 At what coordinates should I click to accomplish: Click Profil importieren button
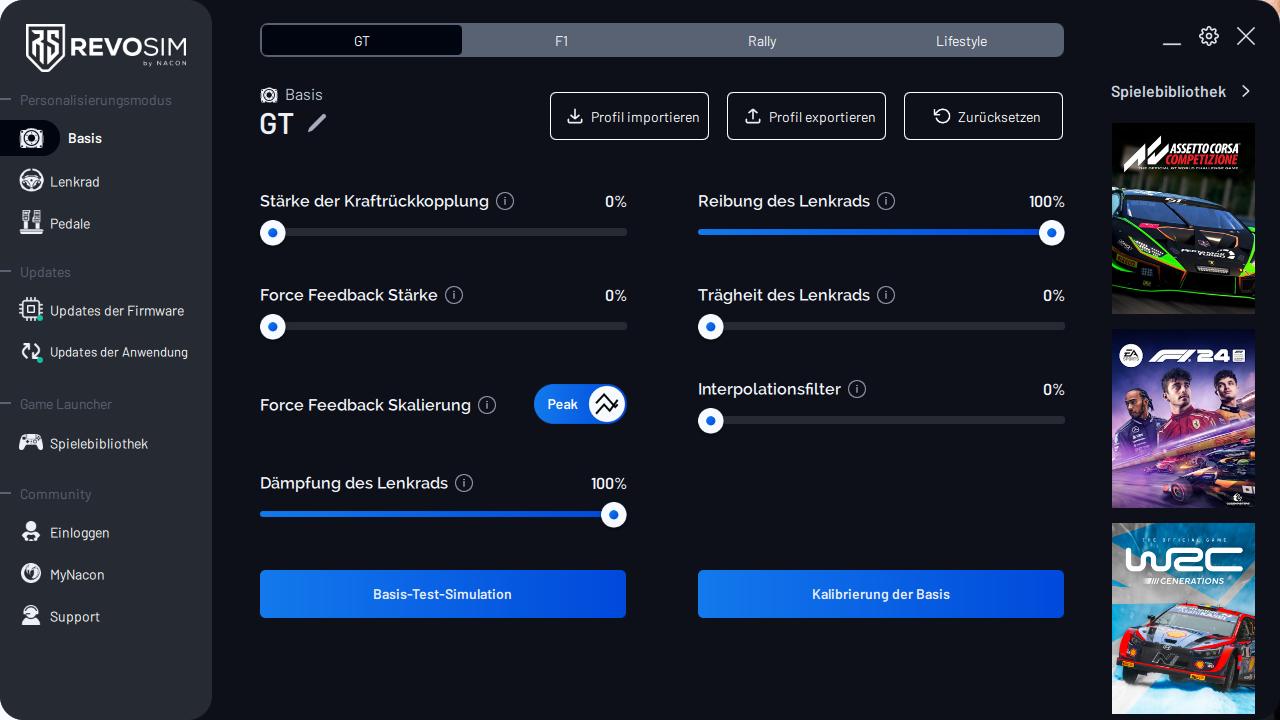(629, 116)
